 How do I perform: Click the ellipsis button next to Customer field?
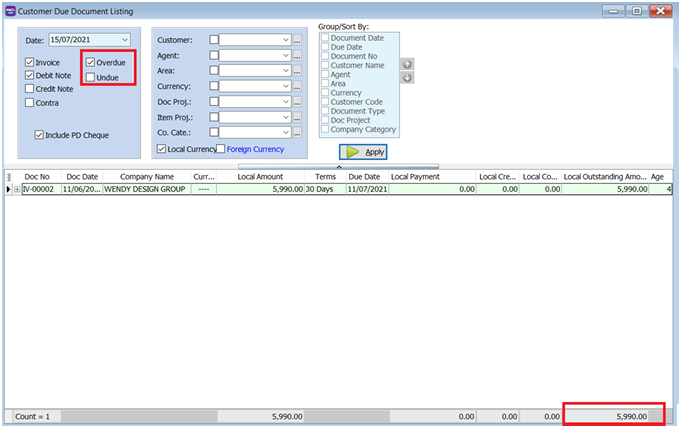coord(297,40)
